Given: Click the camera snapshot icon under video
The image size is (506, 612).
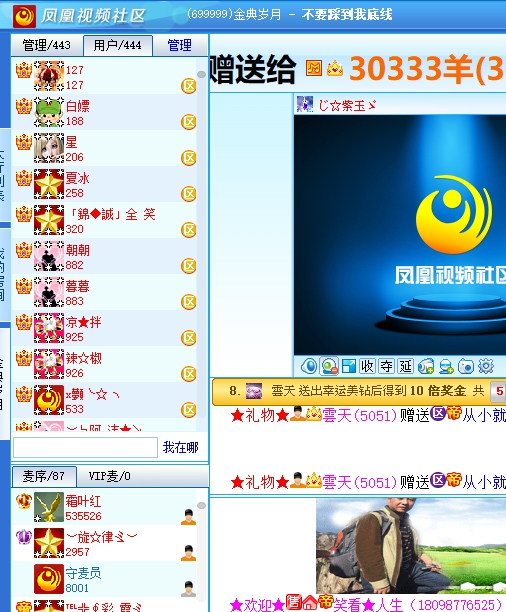Looking at the screenshot, I should tap(466, 366).
